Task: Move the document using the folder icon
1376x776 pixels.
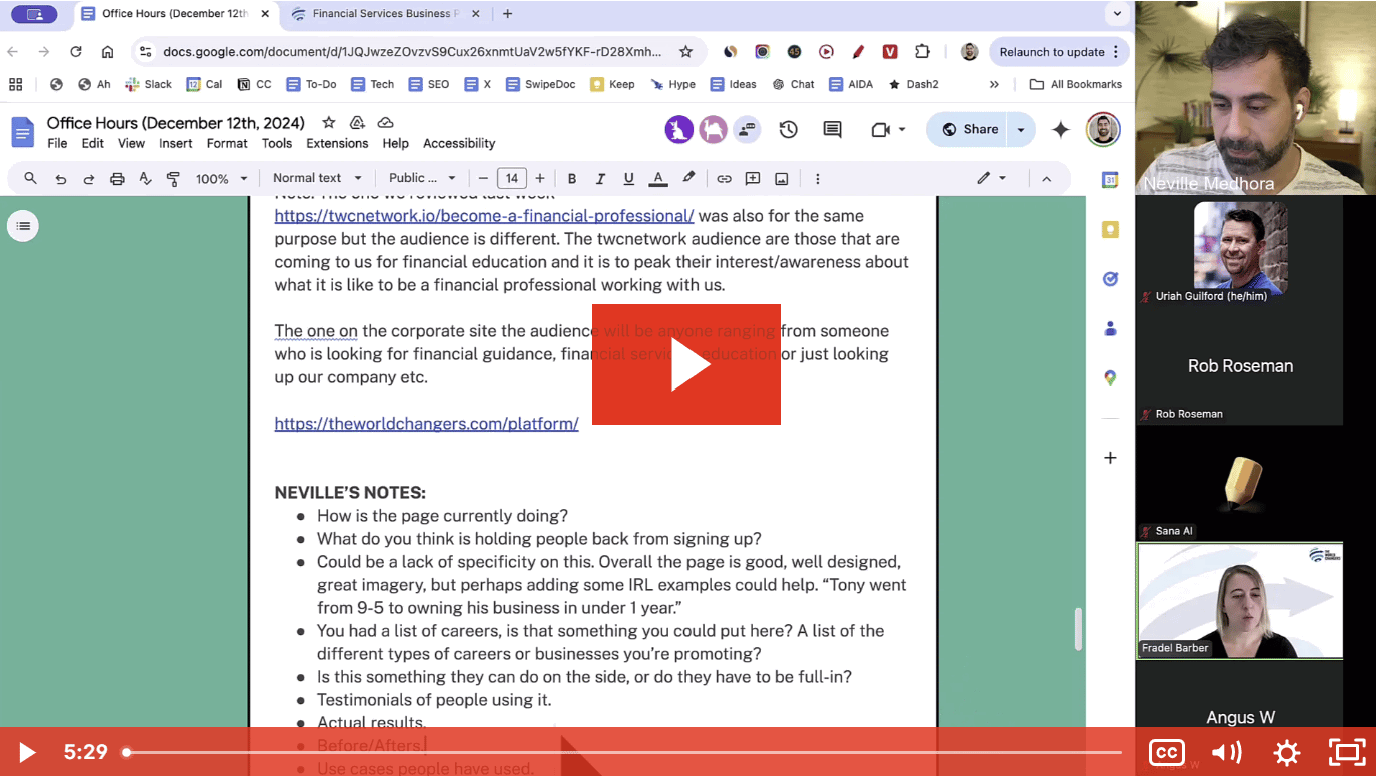Action: (357, 122)
